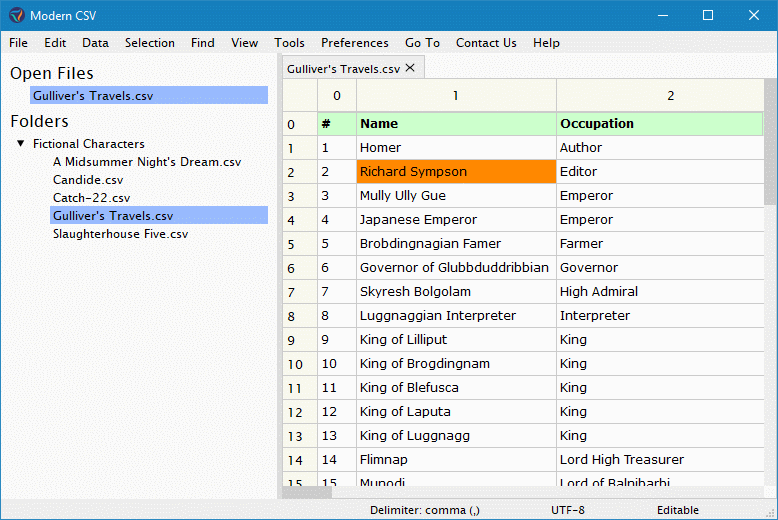Image resolution: width=778 pixels, height=520 pixels.
Task: Click the horizontal scrollbar thumb
Action: pos(307,492)
